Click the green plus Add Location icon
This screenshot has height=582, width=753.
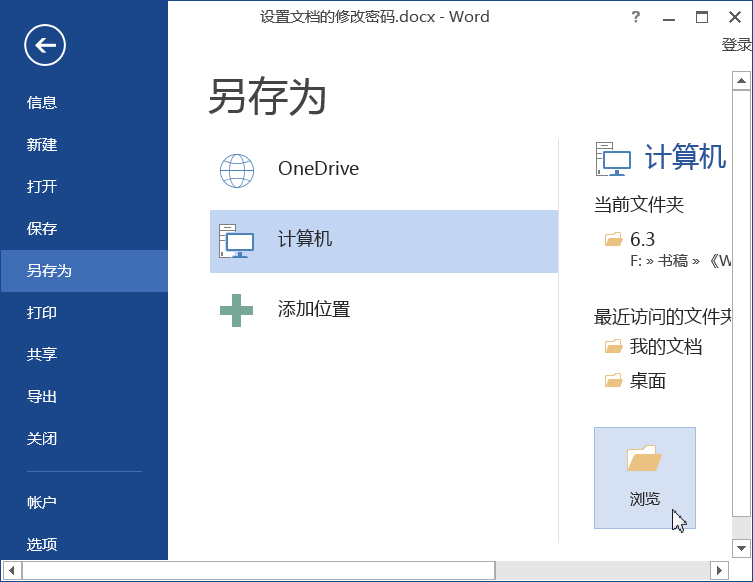tap(236, 310)
